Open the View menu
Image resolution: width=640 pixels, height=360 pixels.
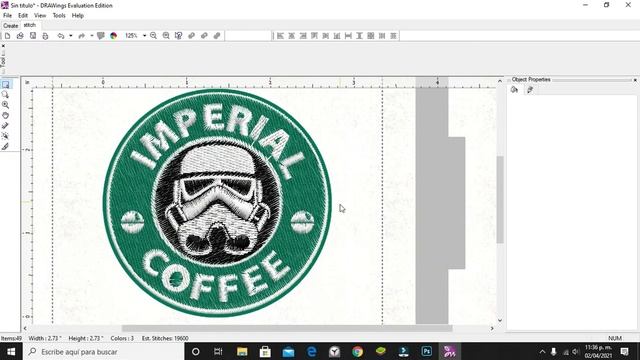(40, 16)
